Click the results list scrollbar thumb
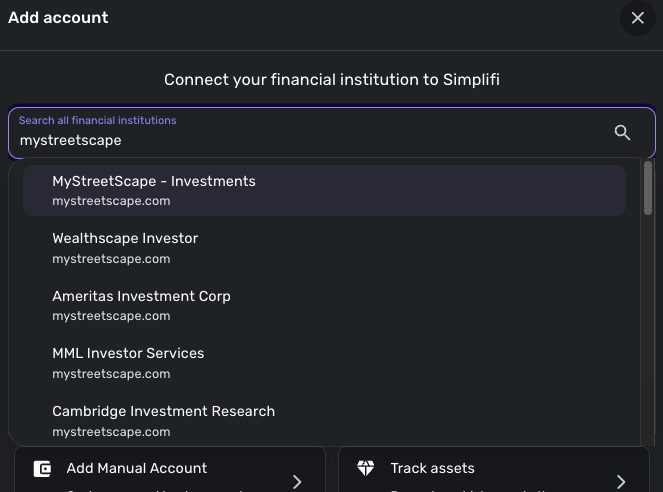Screen dimensions: 663x492 (x=648, y=188)
